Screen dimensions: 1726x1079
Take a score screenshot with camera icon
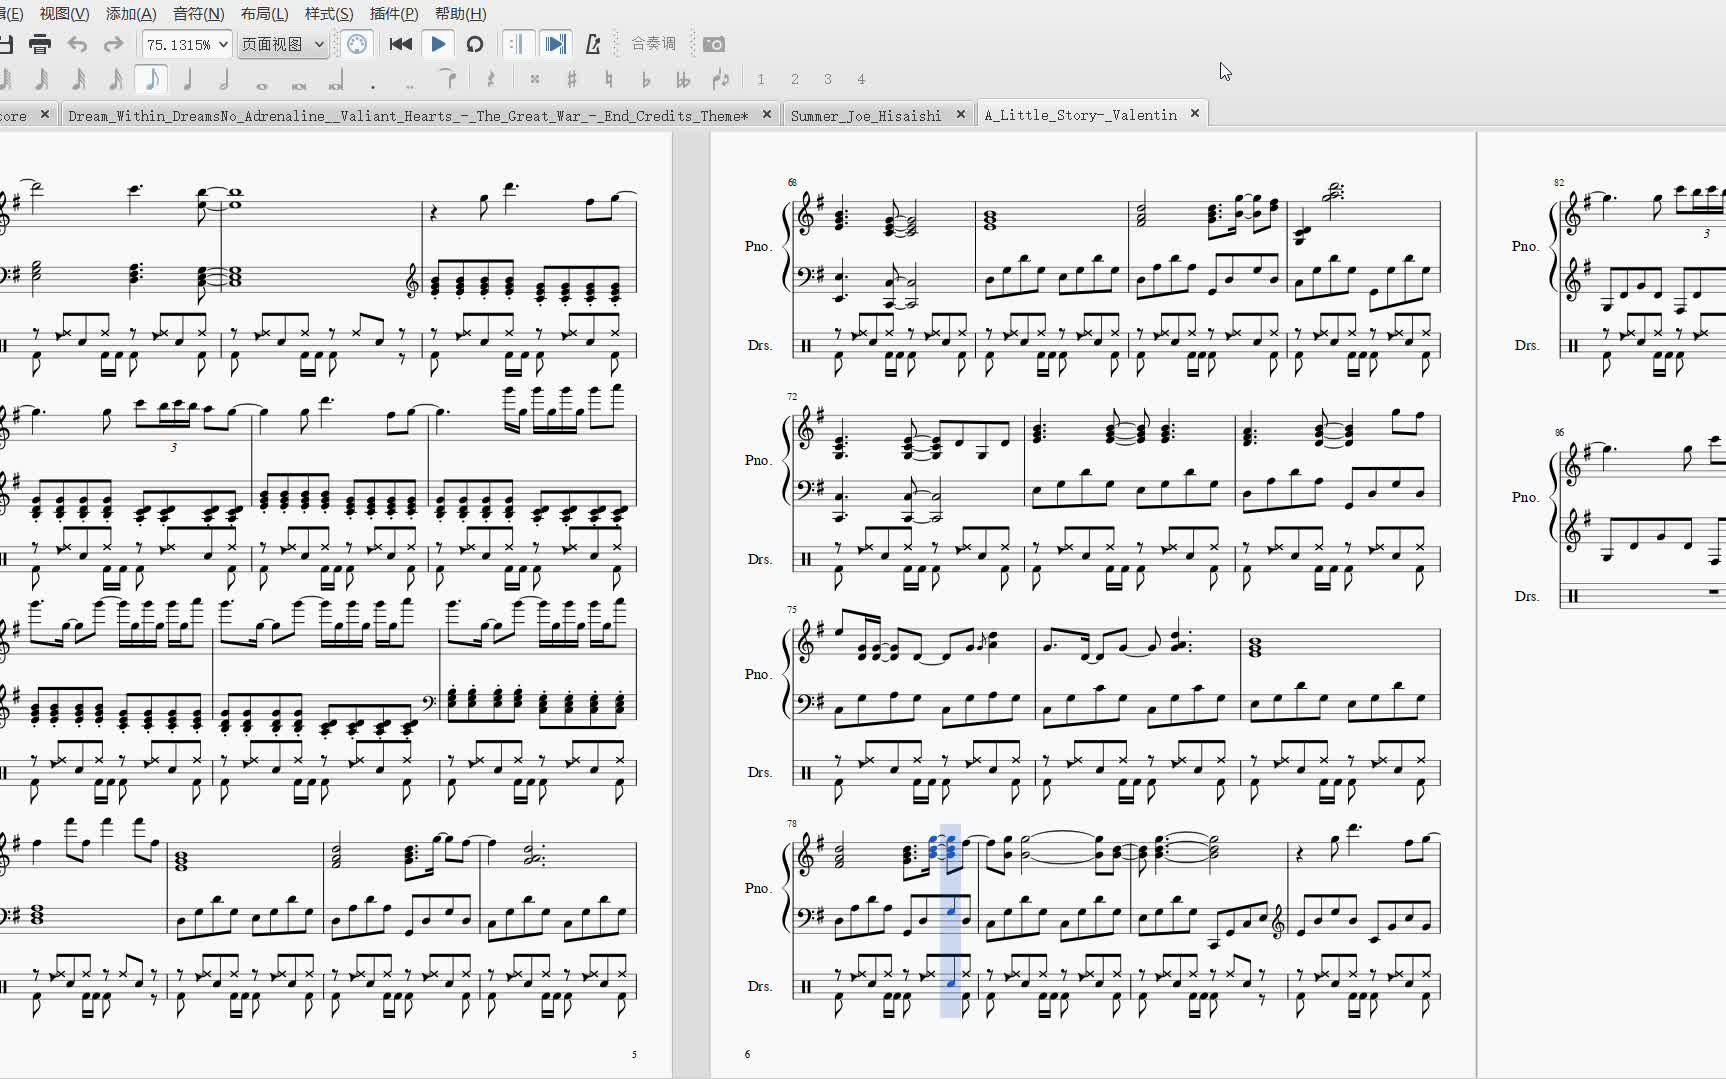[x=714, y=44]
